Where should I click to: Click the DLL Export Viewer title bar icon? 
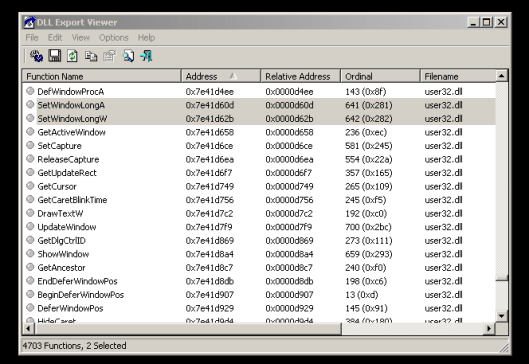30,22
